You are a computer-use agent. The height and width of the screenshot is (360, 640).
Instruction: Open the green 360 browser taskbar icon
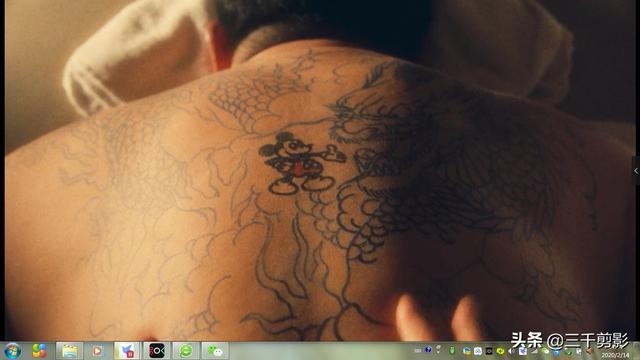pyautogui.click(x=186, y=351)
